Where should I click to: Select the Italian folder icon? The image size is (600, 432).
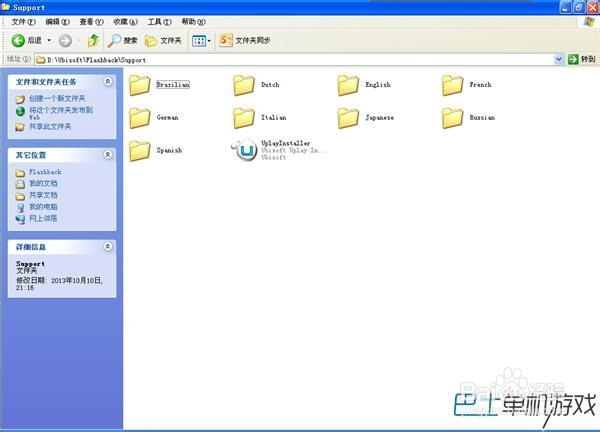click(244, 118)
